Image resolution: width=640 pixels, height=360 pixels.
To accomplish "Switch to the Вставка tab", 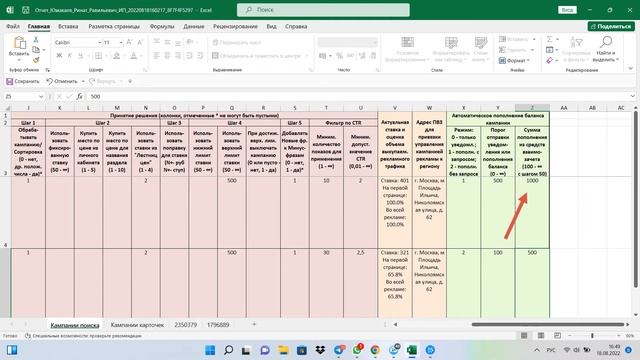I will pyautogui.click(x=68, y=26).
